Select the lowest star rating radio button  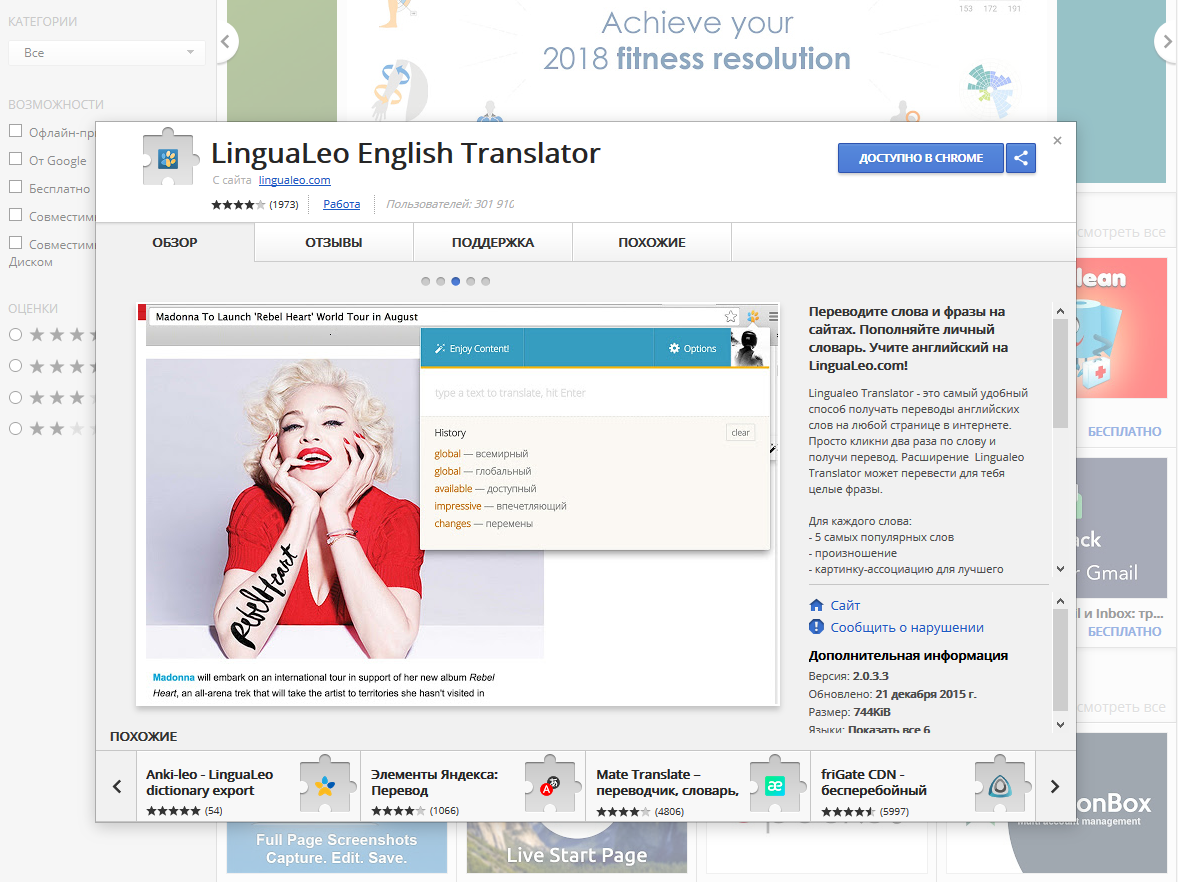tap(15, 428)
